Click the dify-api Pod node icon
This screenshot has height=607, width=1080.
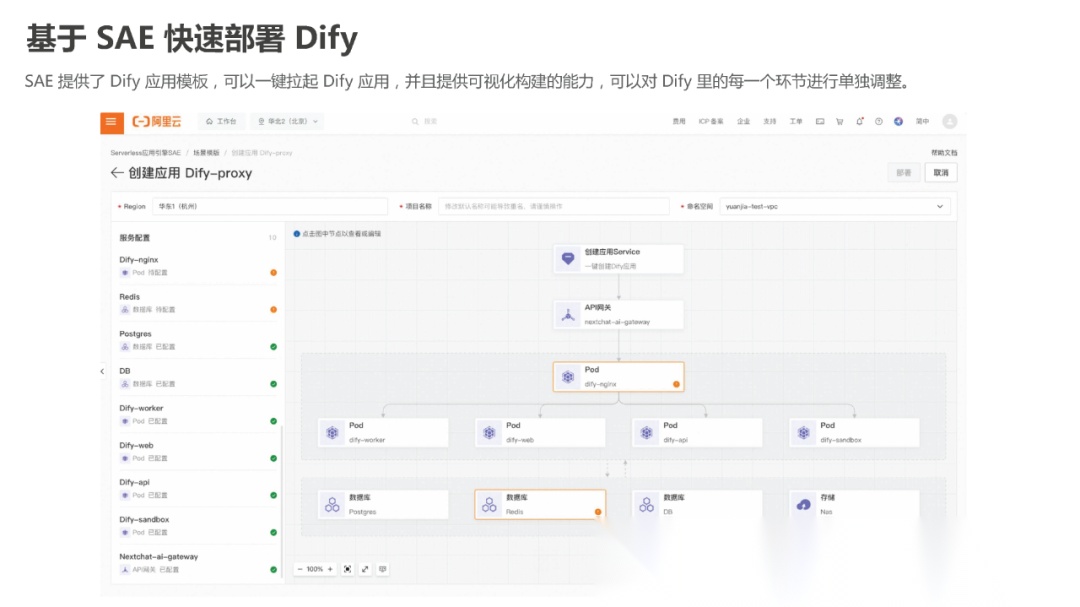646,433
